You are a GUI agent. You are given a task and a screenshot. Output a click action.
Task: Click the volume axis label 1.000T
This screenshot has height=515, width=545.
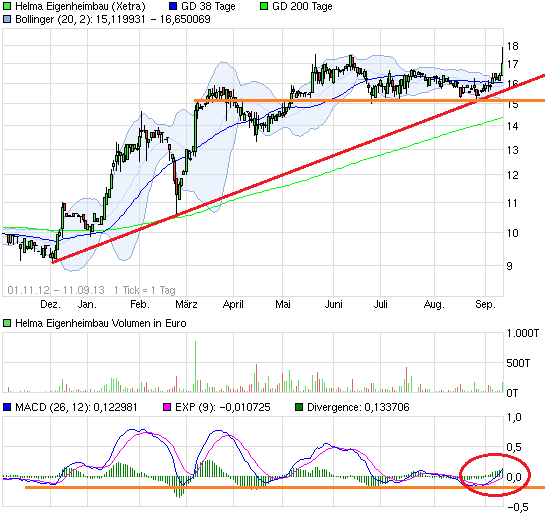point(522,333)
